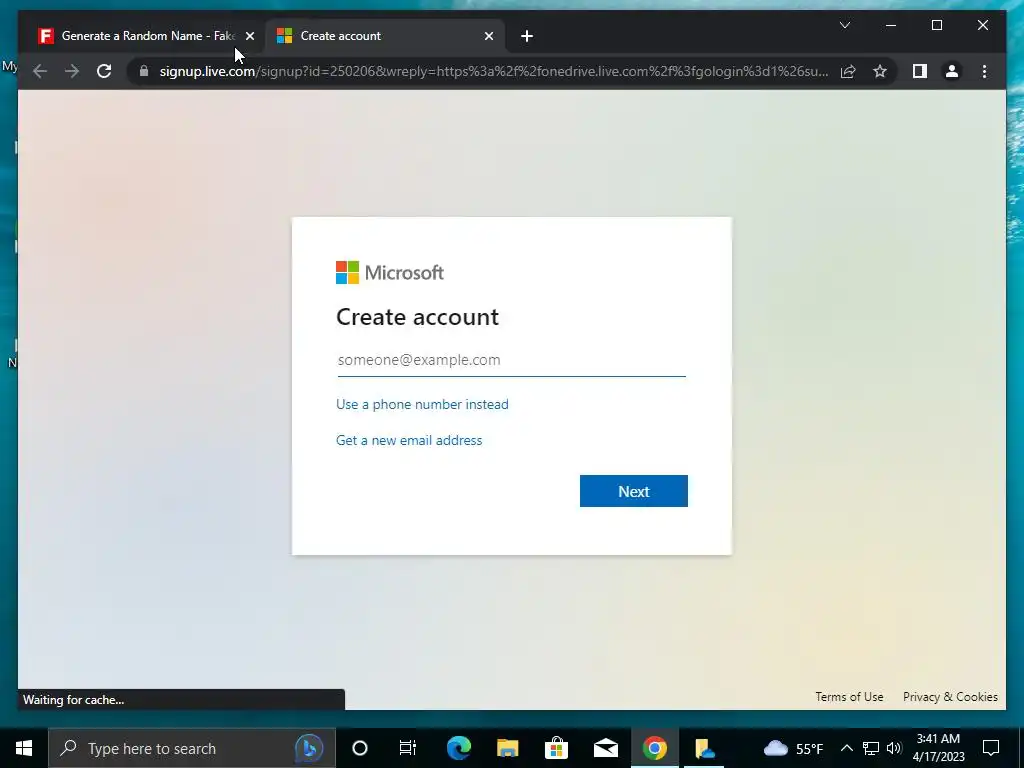Share this page icon
The height and width of the screenshot is (768, 1024).
(x=848, y=71)
